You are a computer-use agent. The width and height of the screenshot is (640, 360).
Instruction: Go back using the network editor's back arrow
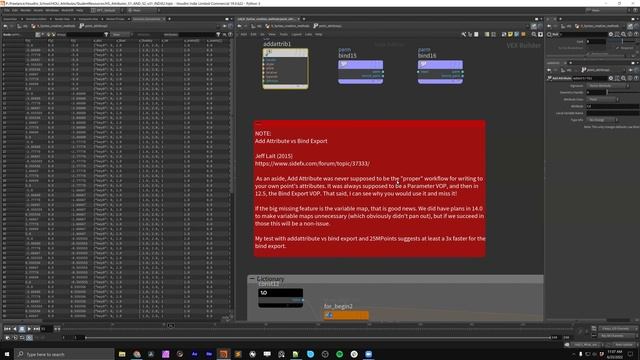240,26
